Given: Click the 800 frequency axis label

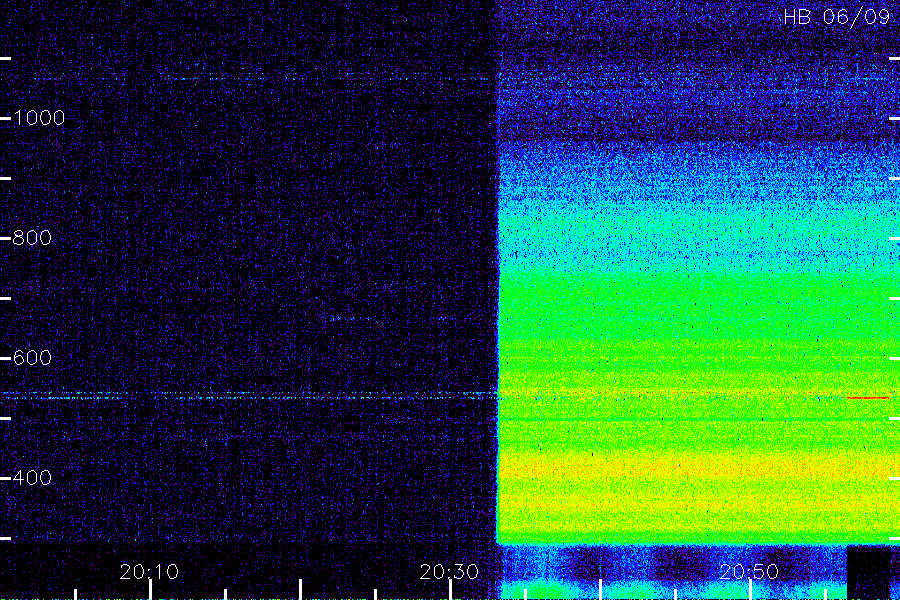Looking at the screenshot, I should point(32,238).
